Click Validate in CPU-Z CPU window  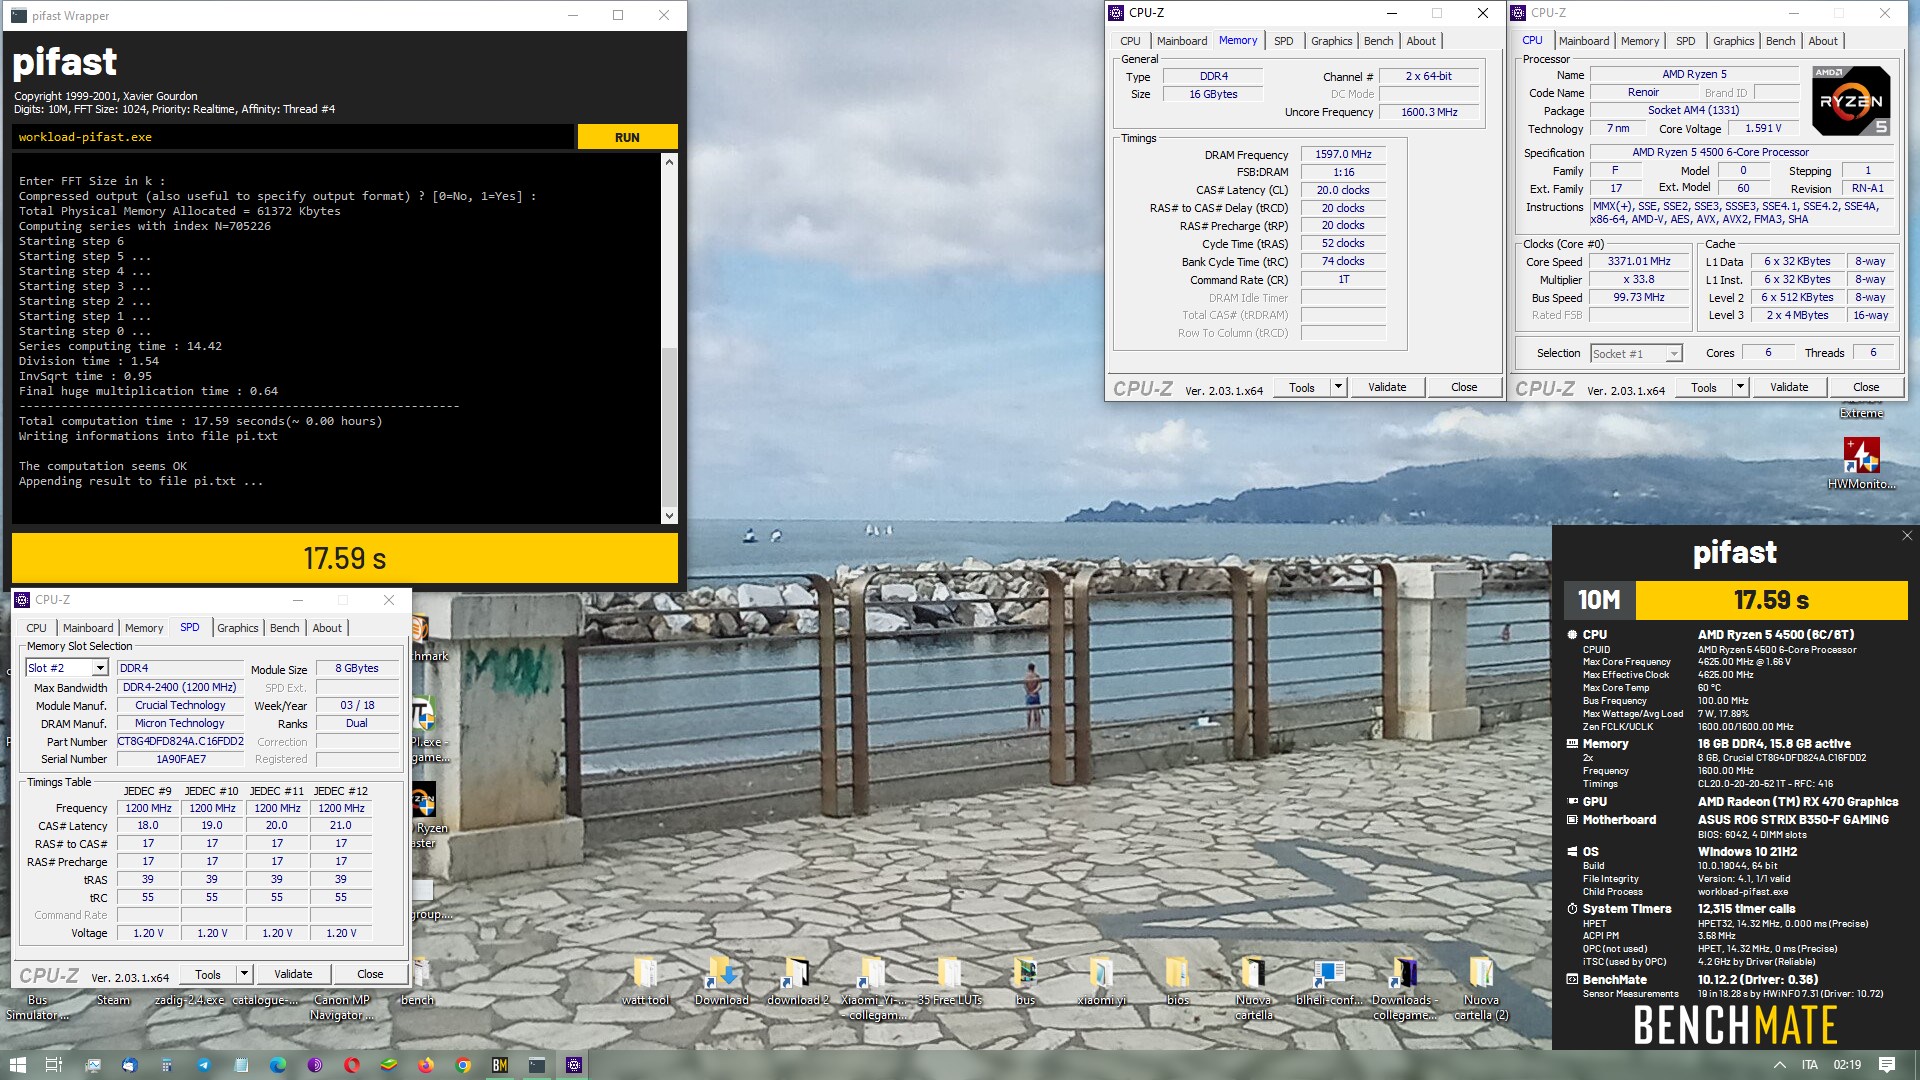click(1789, 387)
